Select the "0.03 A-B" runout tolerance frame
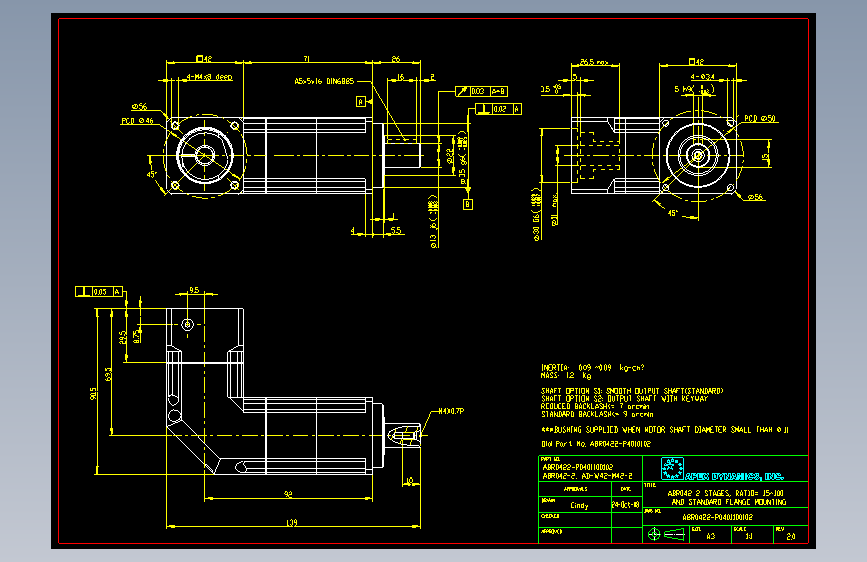The height and width of the screenshot is (562, 867). coord(482,91)
